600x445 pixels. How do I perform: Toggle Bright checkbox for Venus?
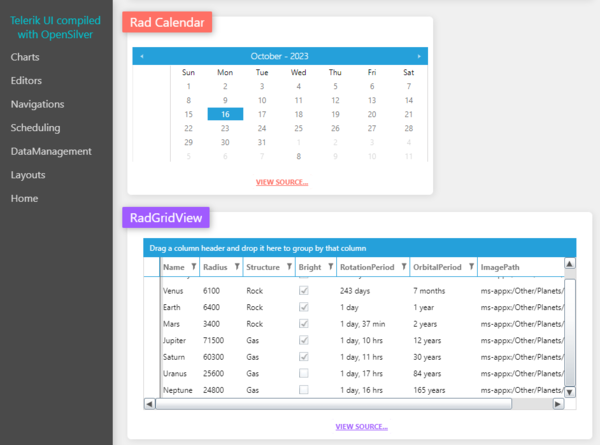point(304,290)
